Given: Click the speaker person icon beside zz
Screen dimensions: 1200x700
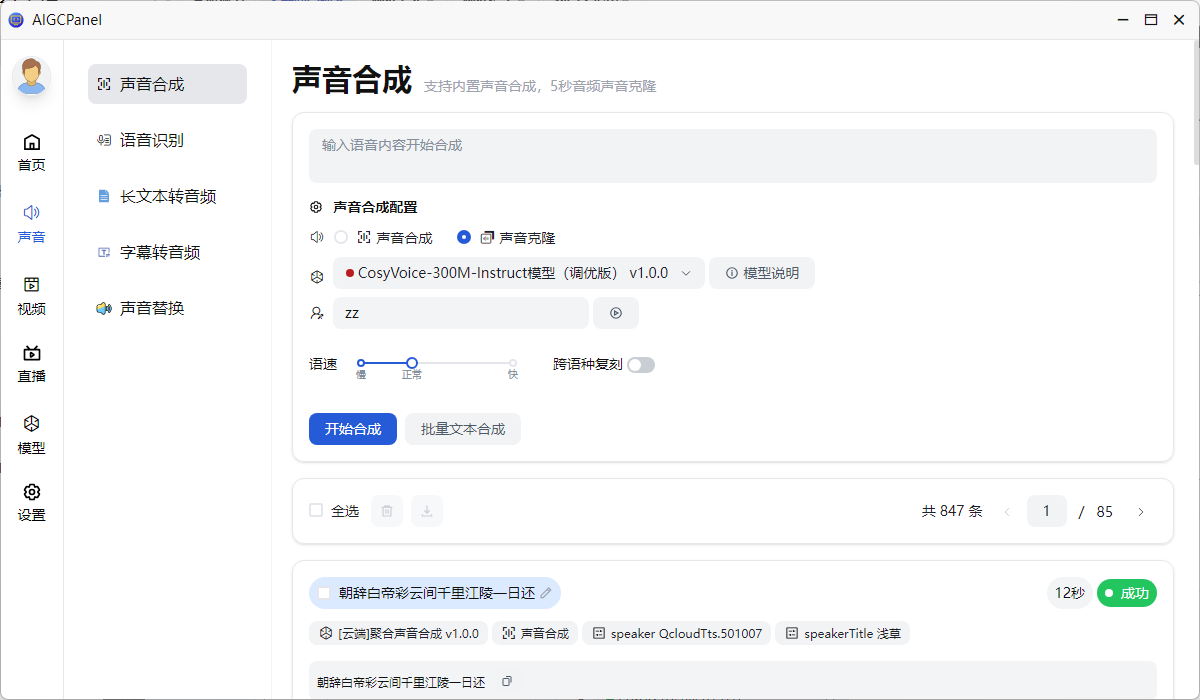Looking at the screenshot, I should [x=317, y=313].
